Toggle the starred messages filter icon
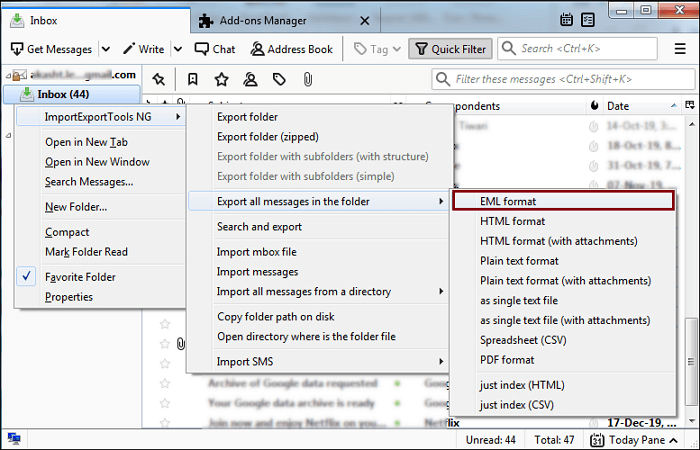The image size is (700, 450). (x=221, y=79)
